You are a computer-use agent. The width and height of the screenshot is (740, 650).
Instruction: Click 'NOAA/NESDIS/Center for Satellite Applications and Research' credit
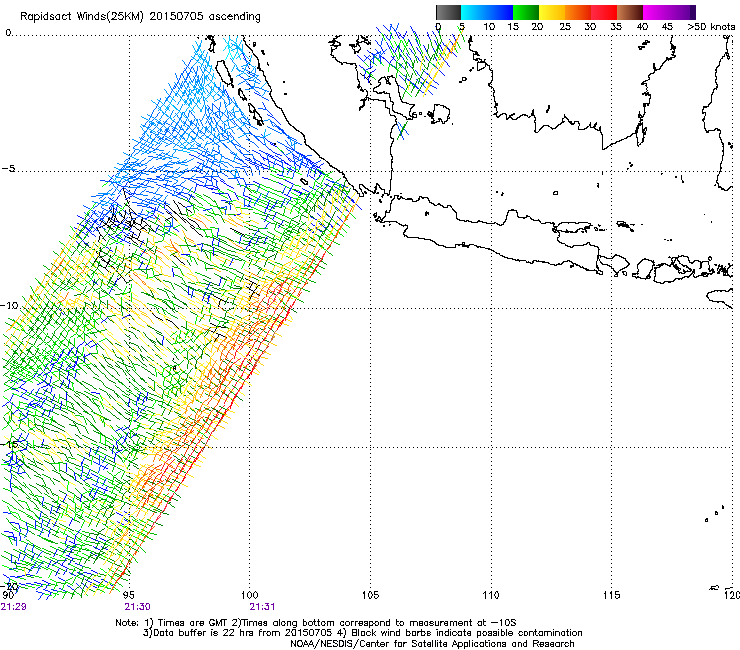click(x=432, y=644)
